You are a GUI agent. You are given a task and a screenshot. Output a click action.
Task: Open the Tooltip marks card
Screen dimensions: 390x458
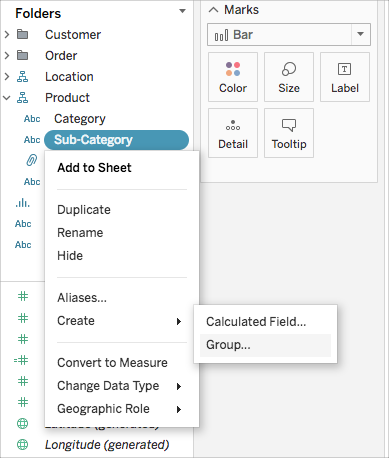tap(289, 133)
